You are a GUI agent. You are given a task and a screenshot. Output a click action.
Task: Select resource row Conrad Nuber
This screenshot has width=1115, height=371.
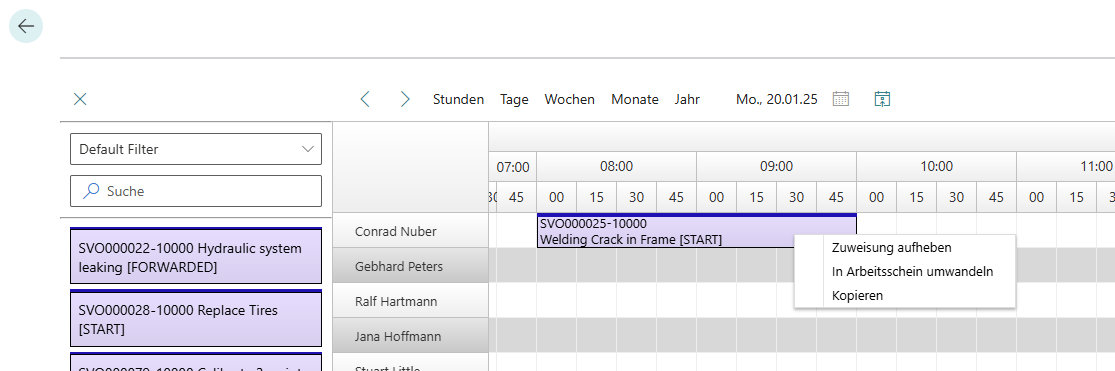click(410, 231)
